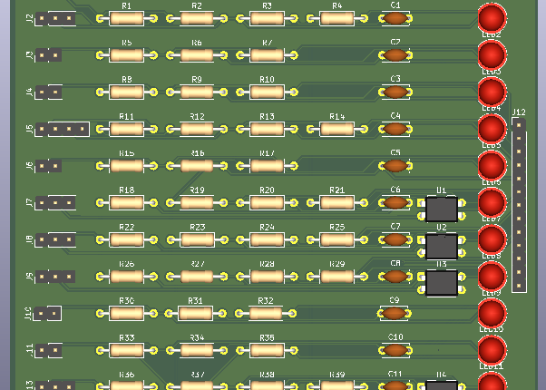This screenshot has height=390, width=546.
Task: Click capacitor C1
Action: tap(396, 18)
